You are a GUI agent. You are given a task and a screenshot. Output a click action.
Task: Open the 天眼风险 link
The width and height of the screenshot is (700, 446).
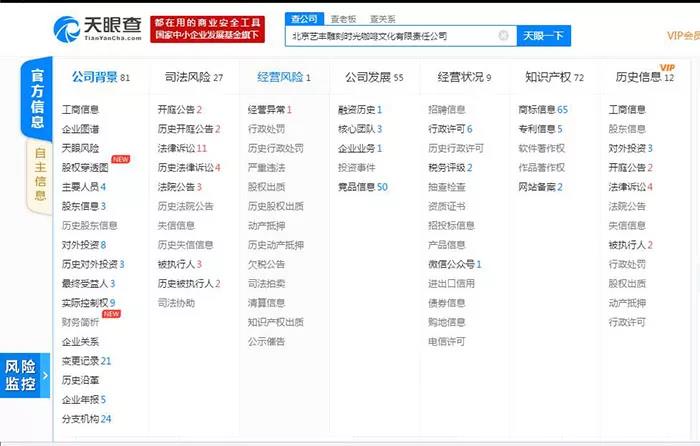[80, 148]
